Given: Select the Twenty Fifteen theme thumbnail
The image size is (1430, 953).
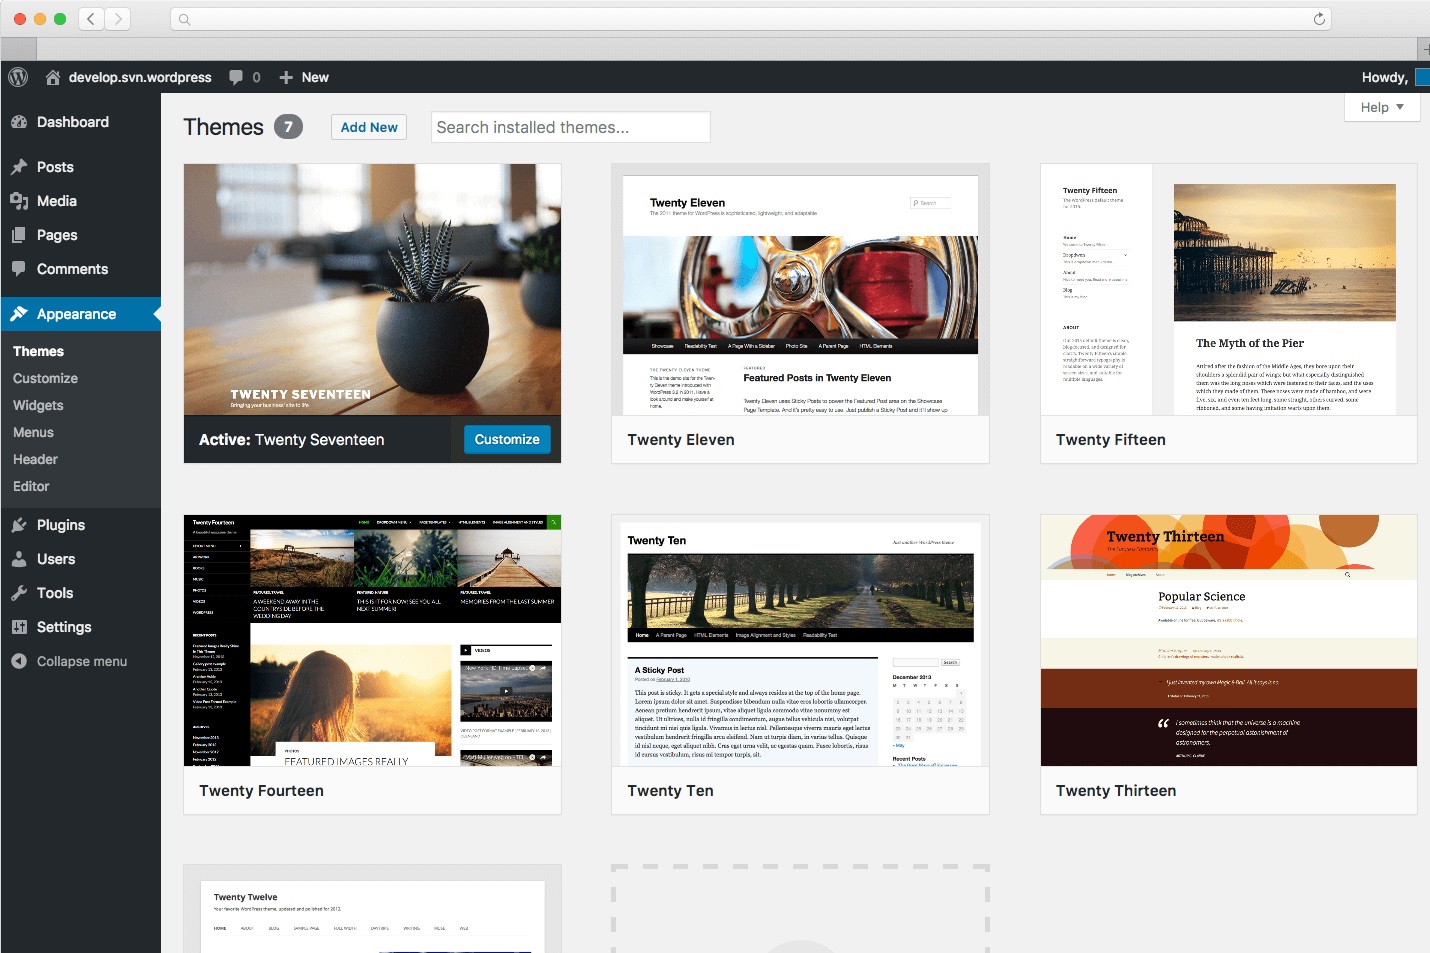Looking at the screenshot, I should [x=1229, y=290].
